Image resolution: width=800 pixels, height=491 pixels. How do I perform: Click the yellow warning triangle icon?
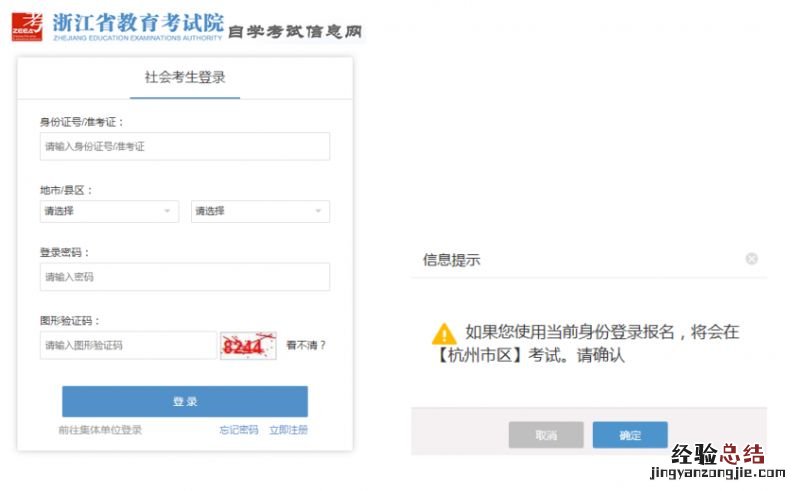pyautogui.click(x=444, y=334)
